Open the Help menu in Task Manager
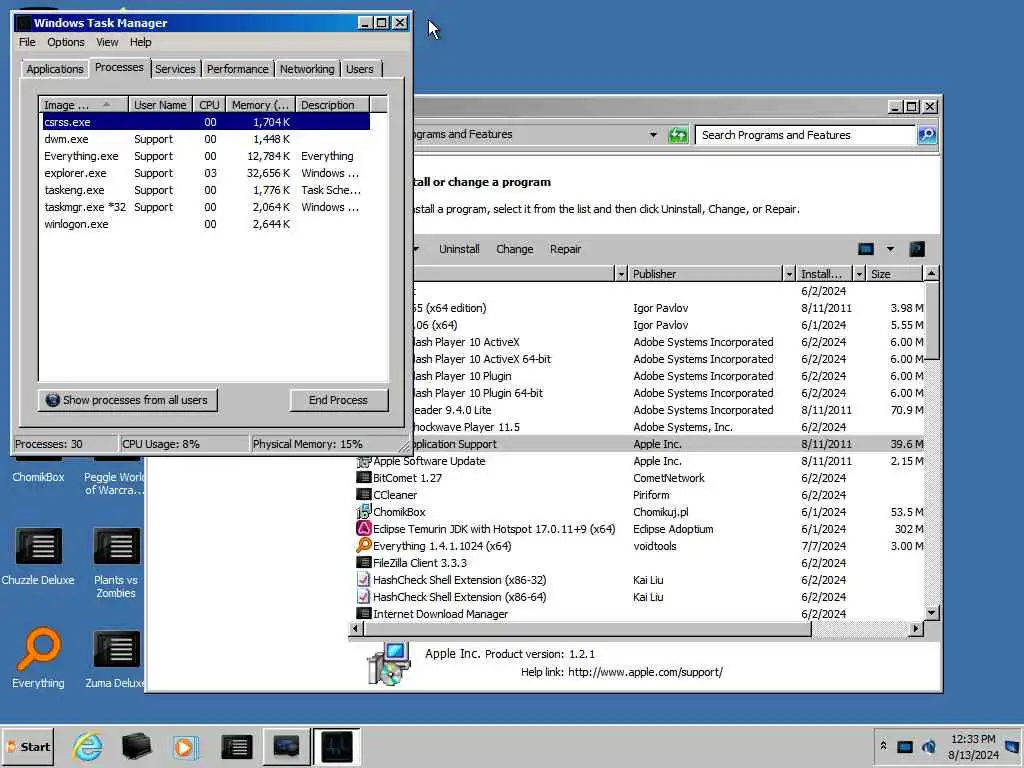The image size is (1024, 768). pos(140,42)
